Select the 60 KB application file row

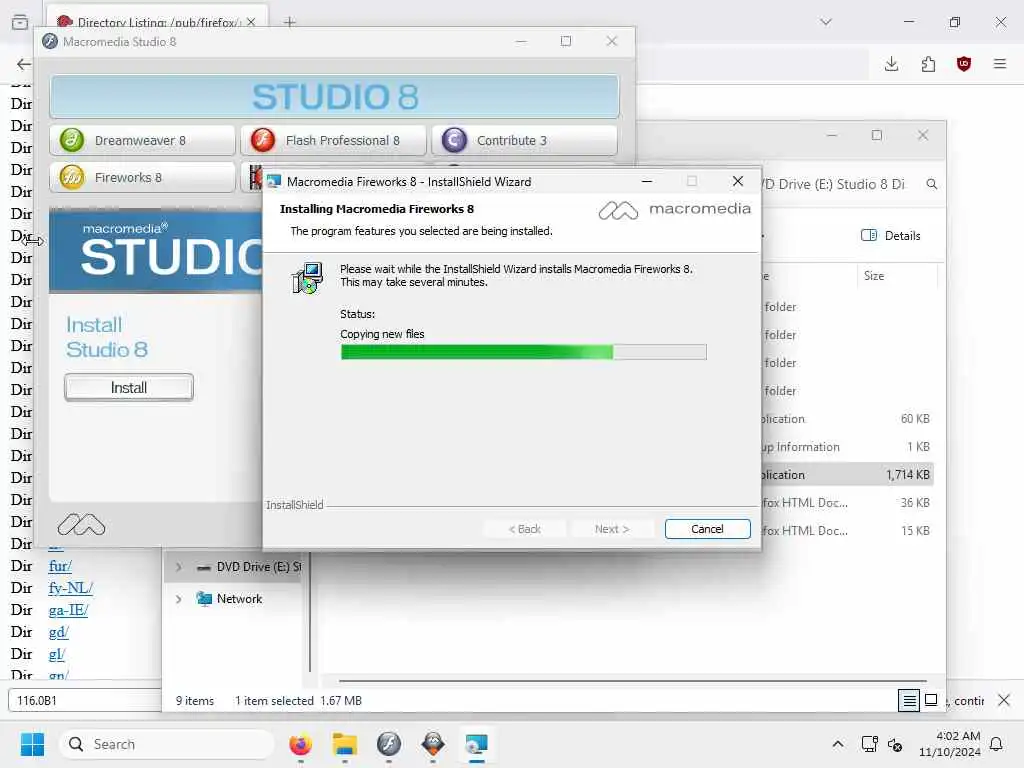(x=848, y=419)
